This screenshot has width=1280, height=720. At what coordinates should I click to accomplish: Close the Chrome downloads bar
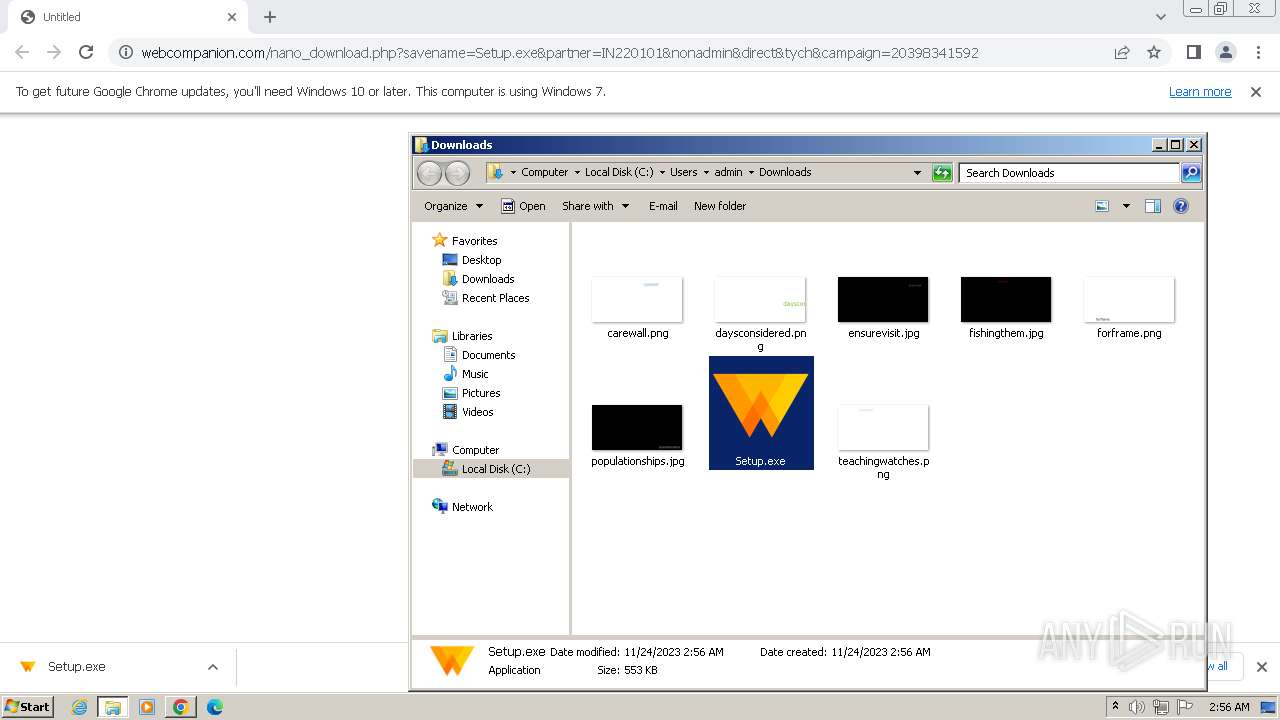(x=1262, y=667)
